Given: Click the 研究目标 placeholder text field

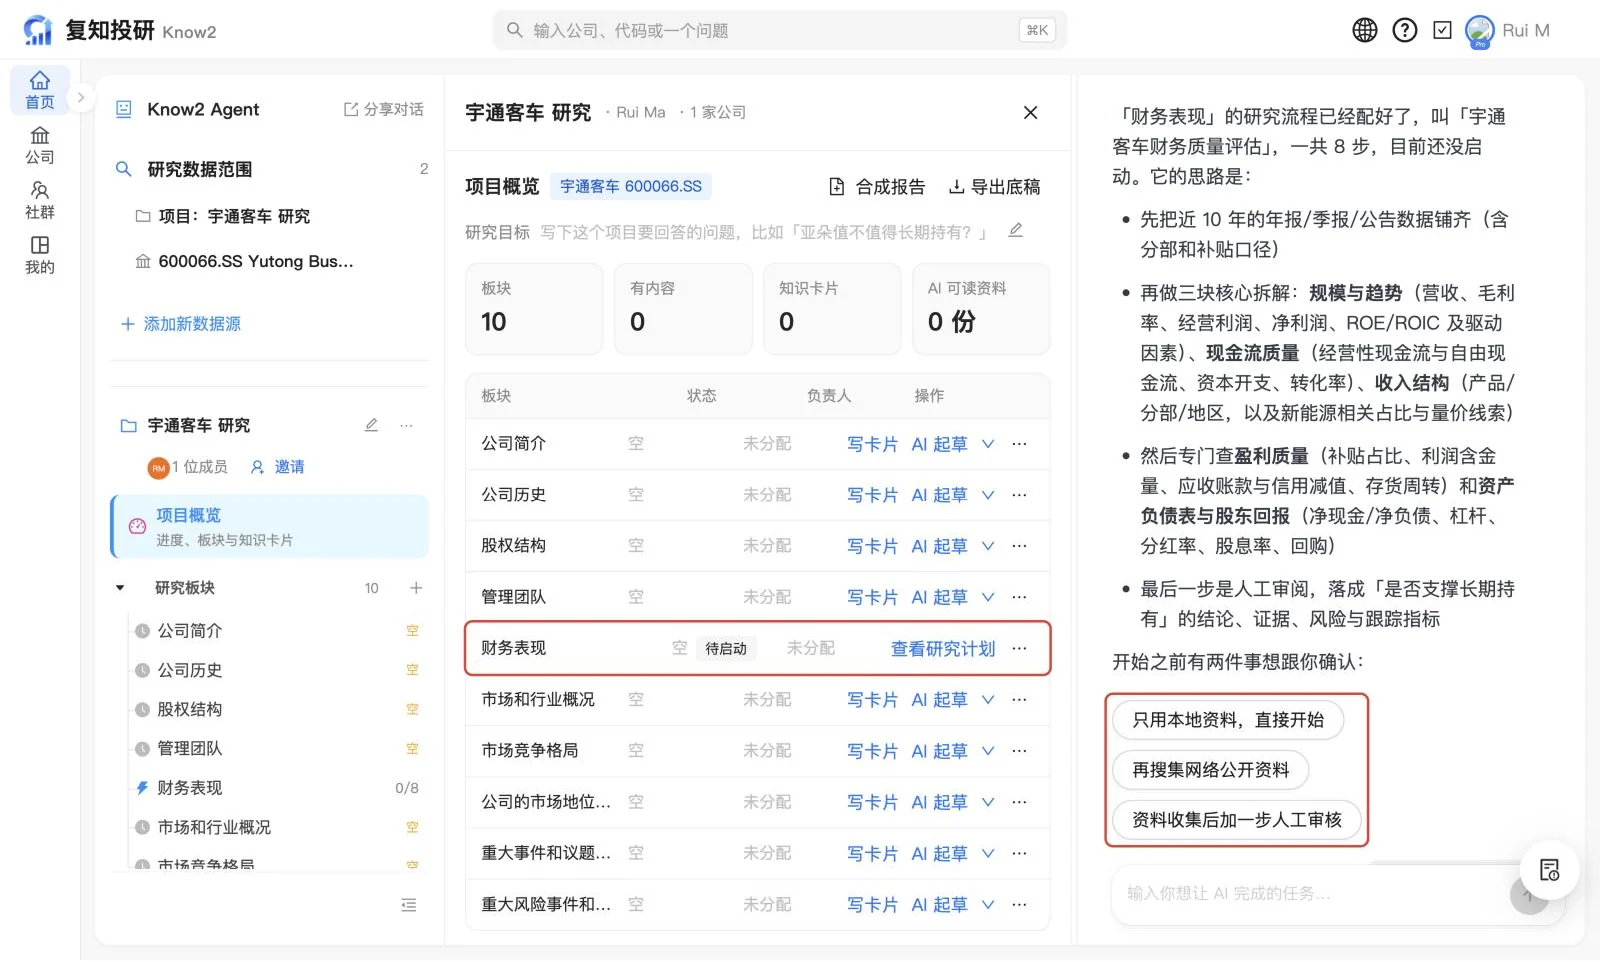Looking at the screenshot, I should pyautogui.click(x=765, y=232).
